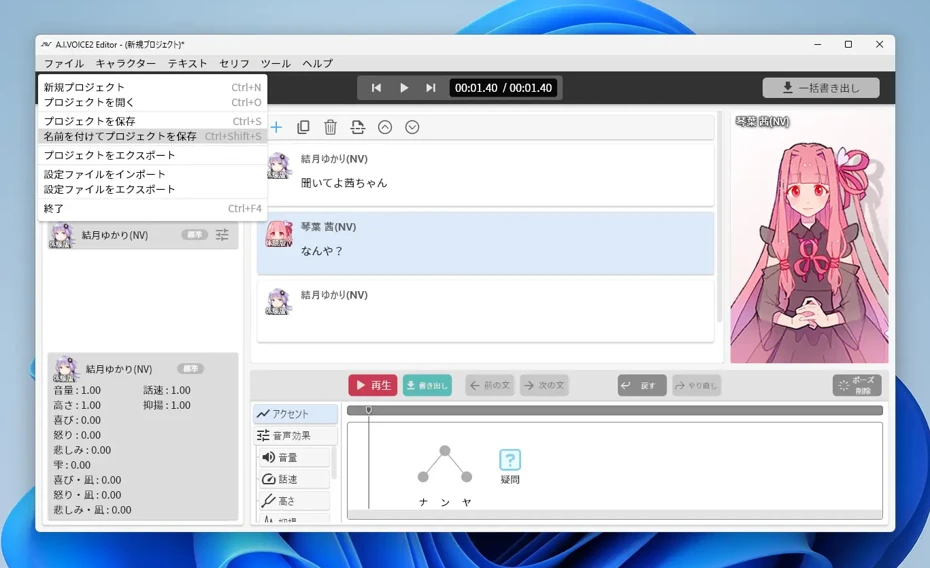Click the 話速 : 1.00 value

(x=167, y=390)
